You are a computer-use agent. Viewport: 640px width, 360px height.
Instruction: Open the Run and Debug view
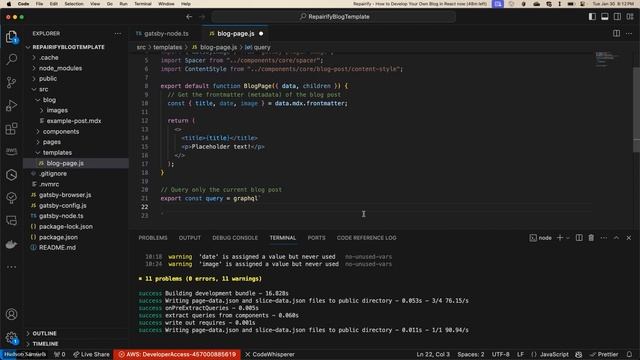click(11, 105)
